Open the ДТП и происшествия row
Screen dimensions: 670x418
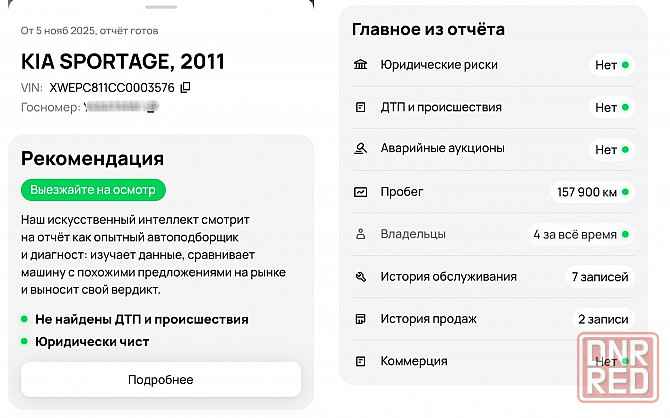tap(494, 107)
